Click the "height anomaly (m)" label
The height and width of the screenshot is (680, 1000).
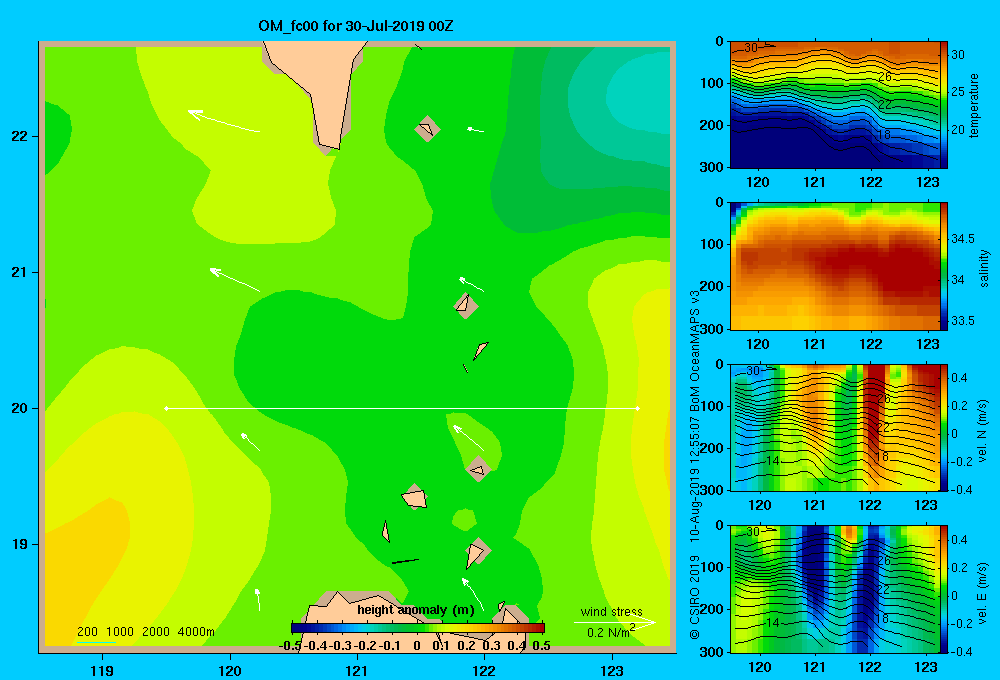416,610
